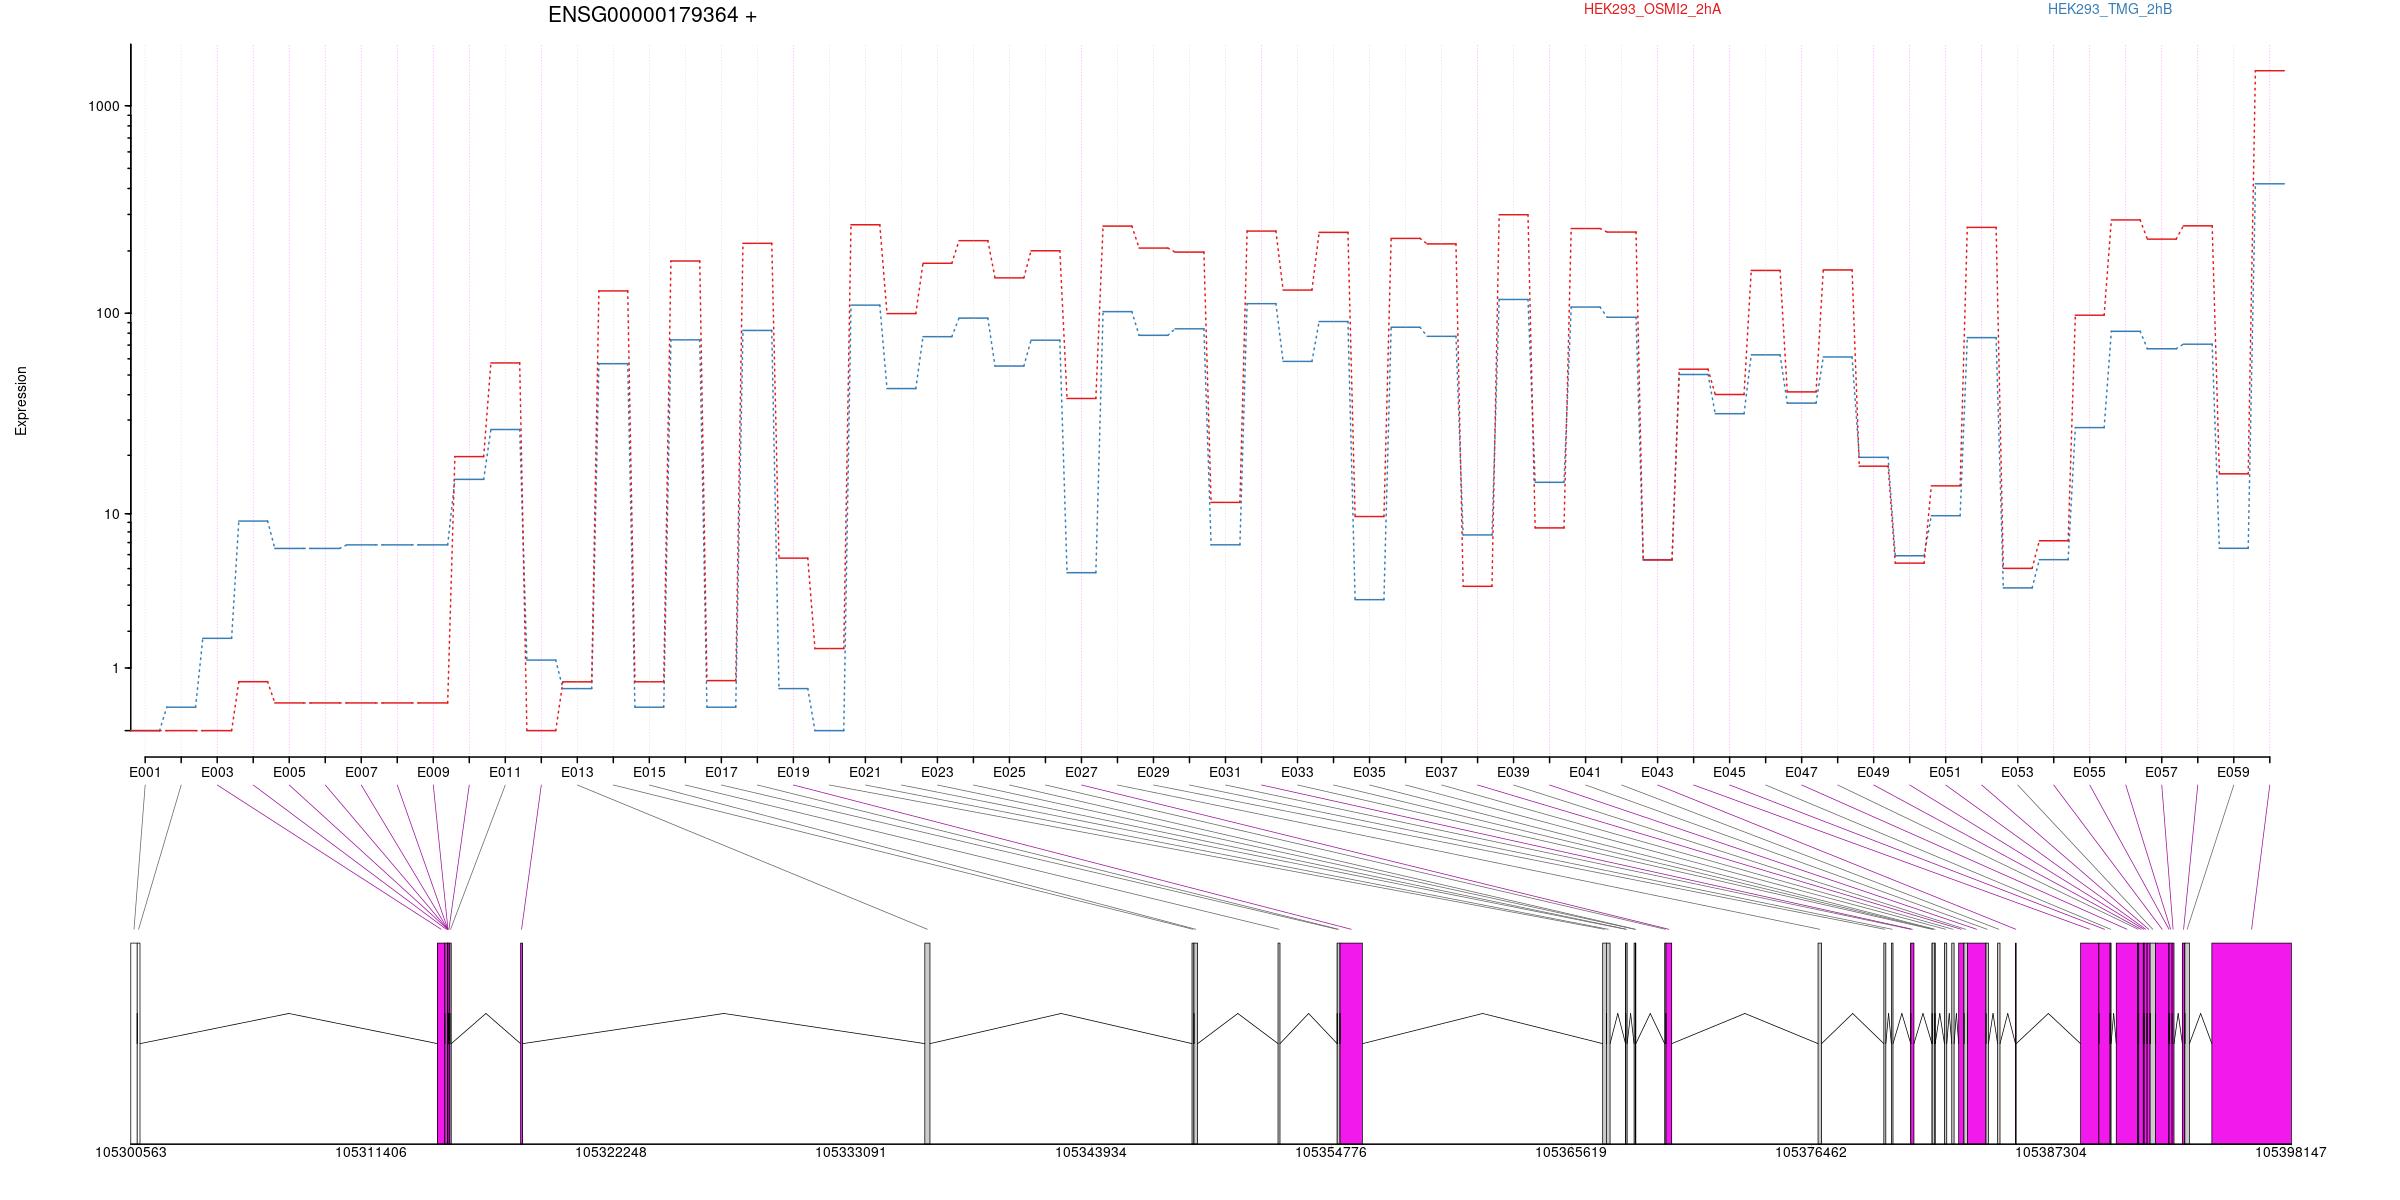
Task: Click exon label E017
Action: pos(721,772)
